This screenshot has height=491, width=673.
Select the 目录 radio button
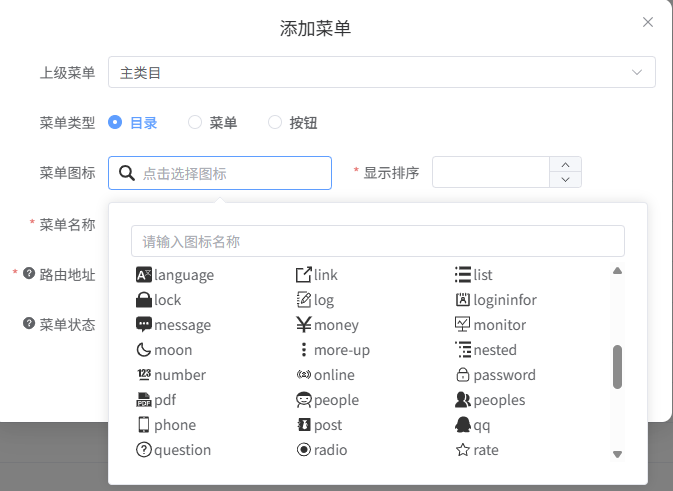[x=115, y=122]
